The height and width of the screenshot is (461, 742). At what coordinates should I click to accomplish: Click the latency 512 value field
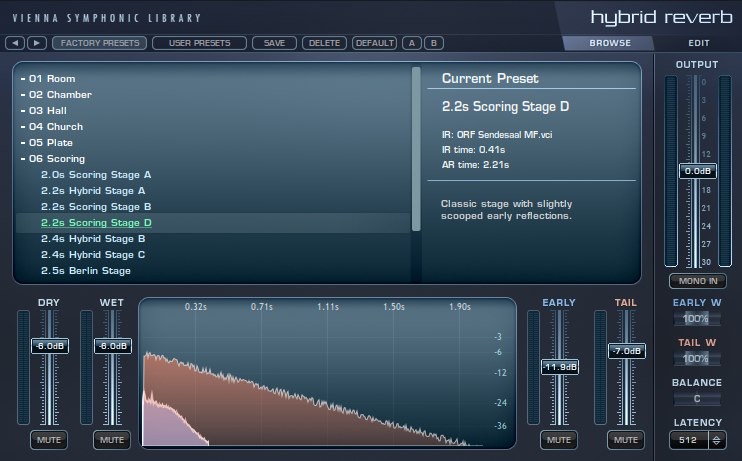pyautogui.click(x=689, y=440)
